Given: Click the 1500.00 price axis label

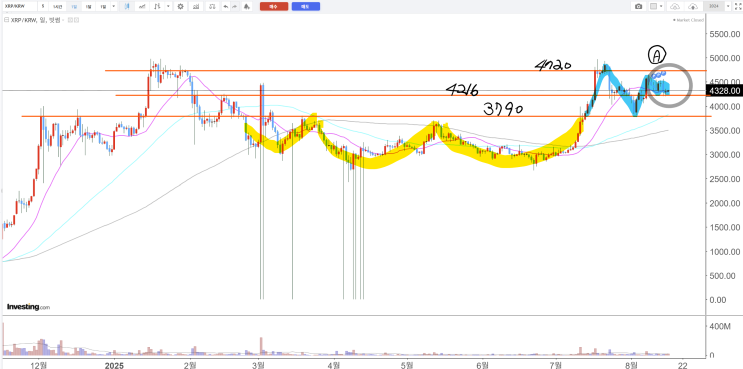Looking at the screenshot, I should tap(725, 227).
